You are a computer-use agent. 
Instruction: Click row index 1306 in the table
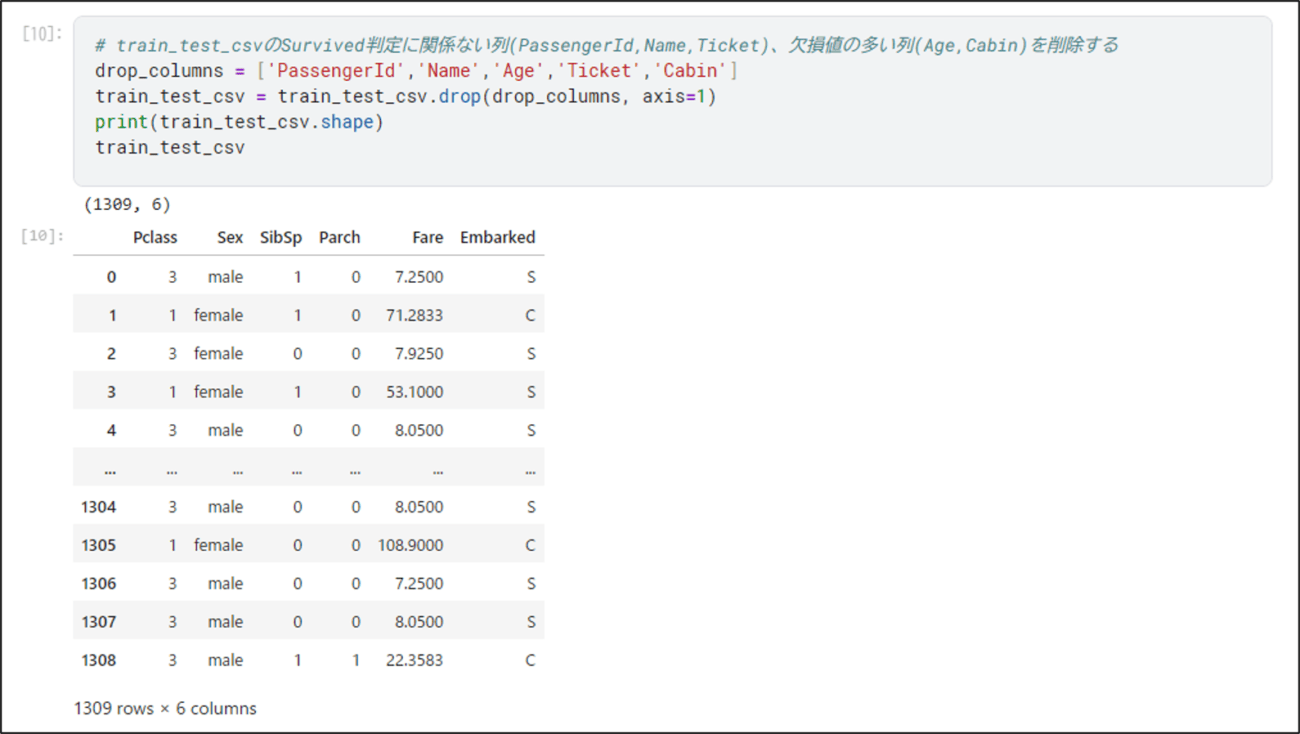pyautogui.click(x=99, y=583)
